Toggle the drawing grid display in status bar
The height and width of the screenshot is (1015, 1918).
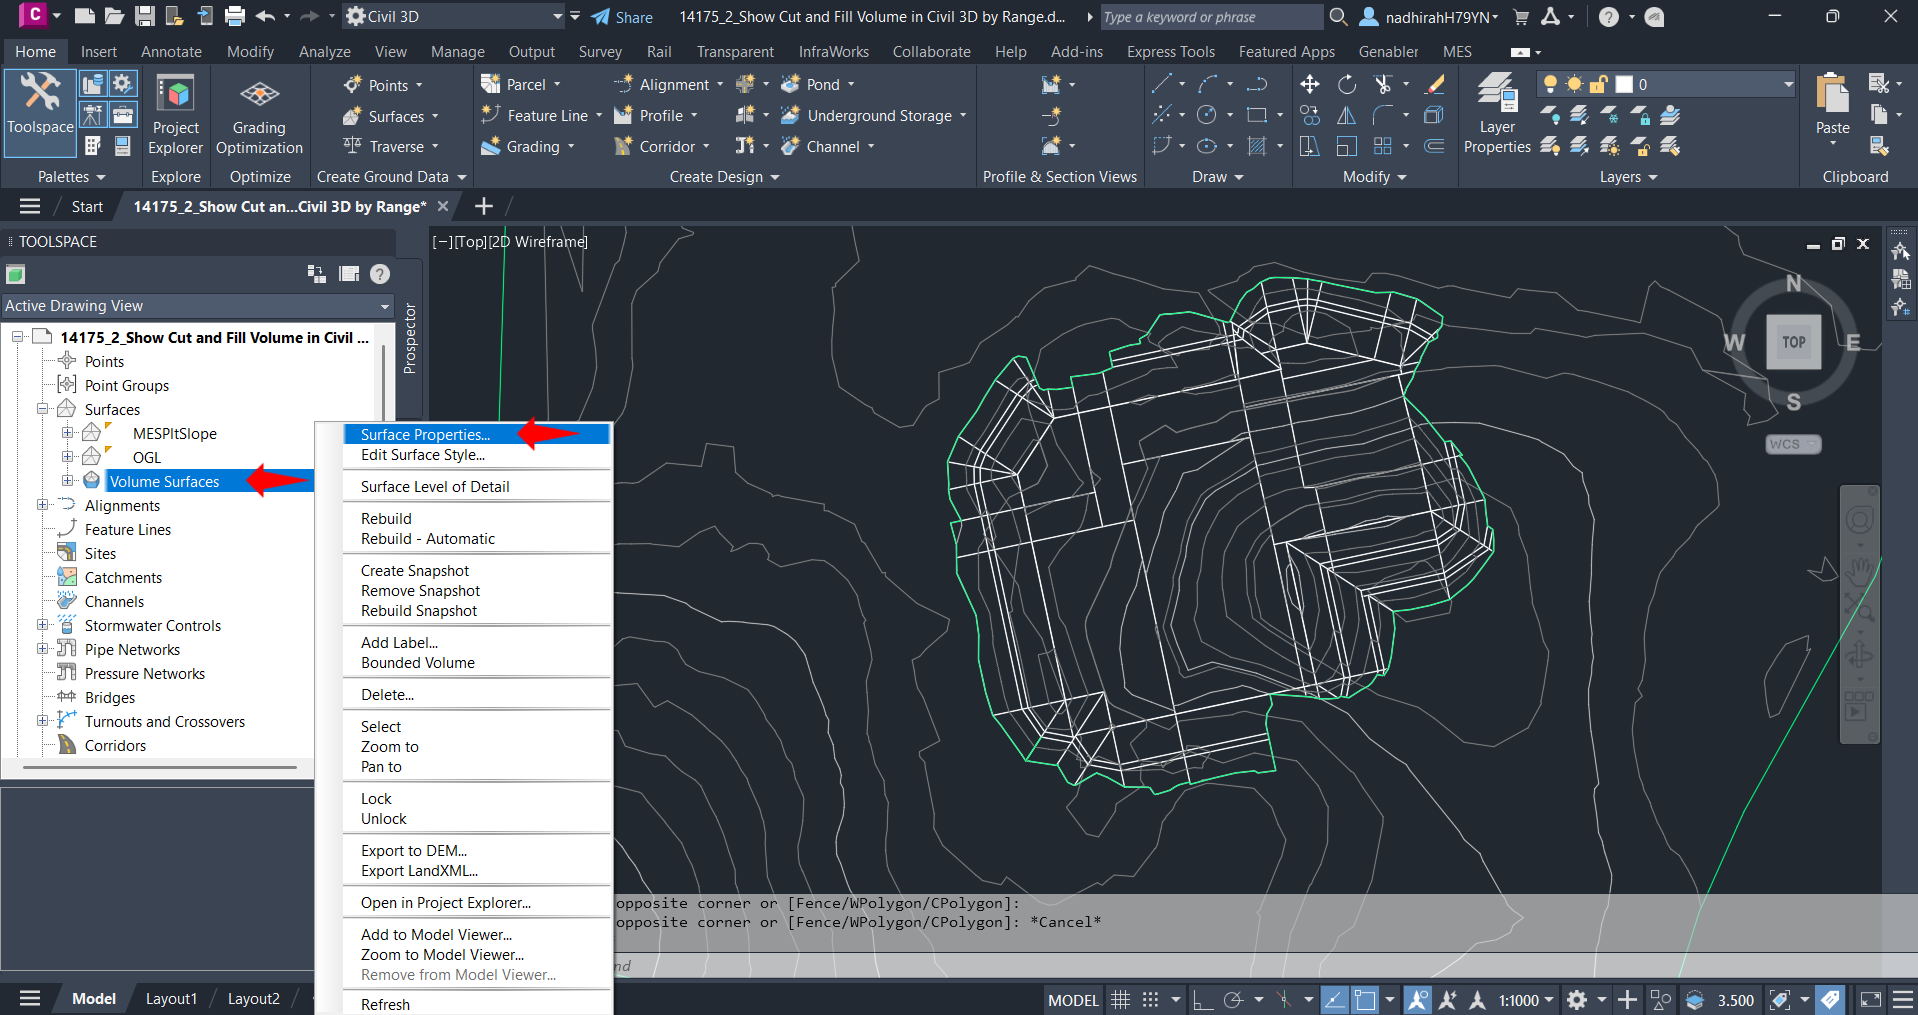[1121, 999]
